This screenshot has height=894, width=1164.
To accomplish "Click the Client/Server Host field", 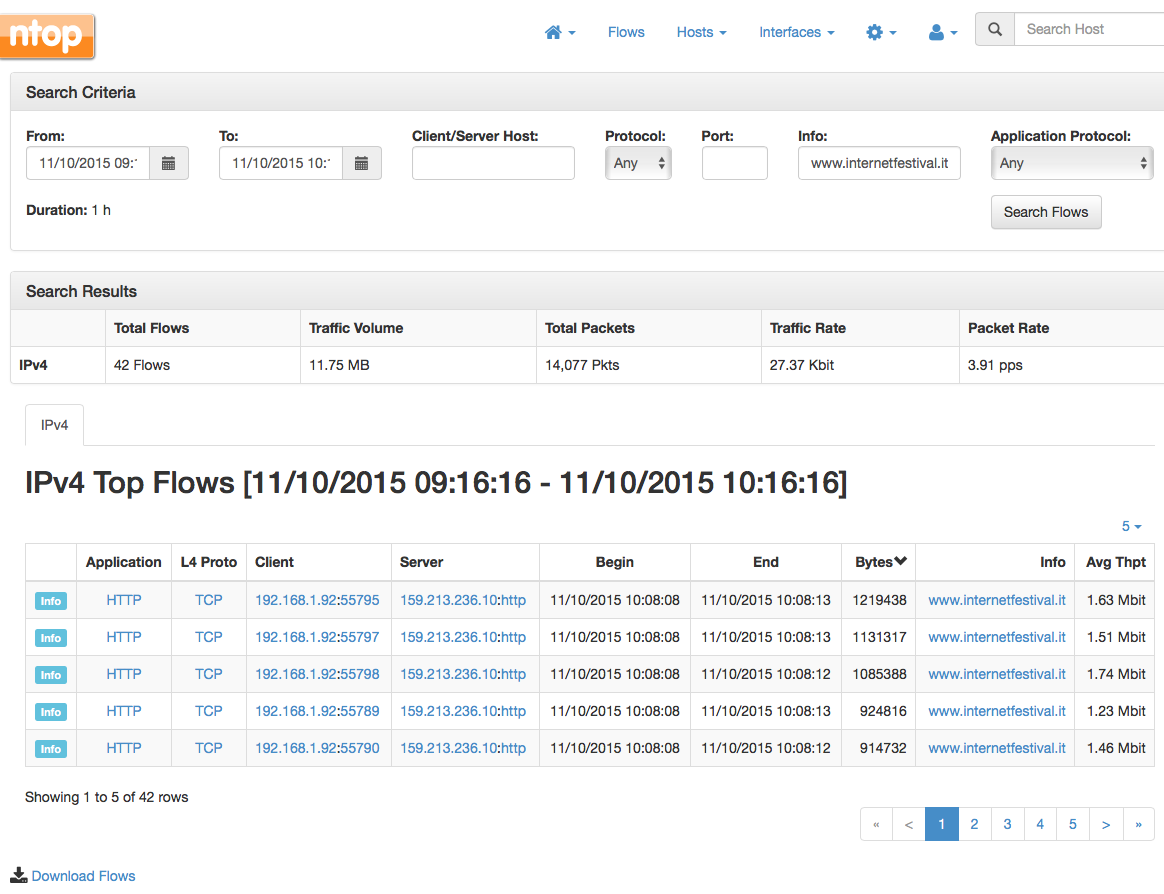I will 493,163.
